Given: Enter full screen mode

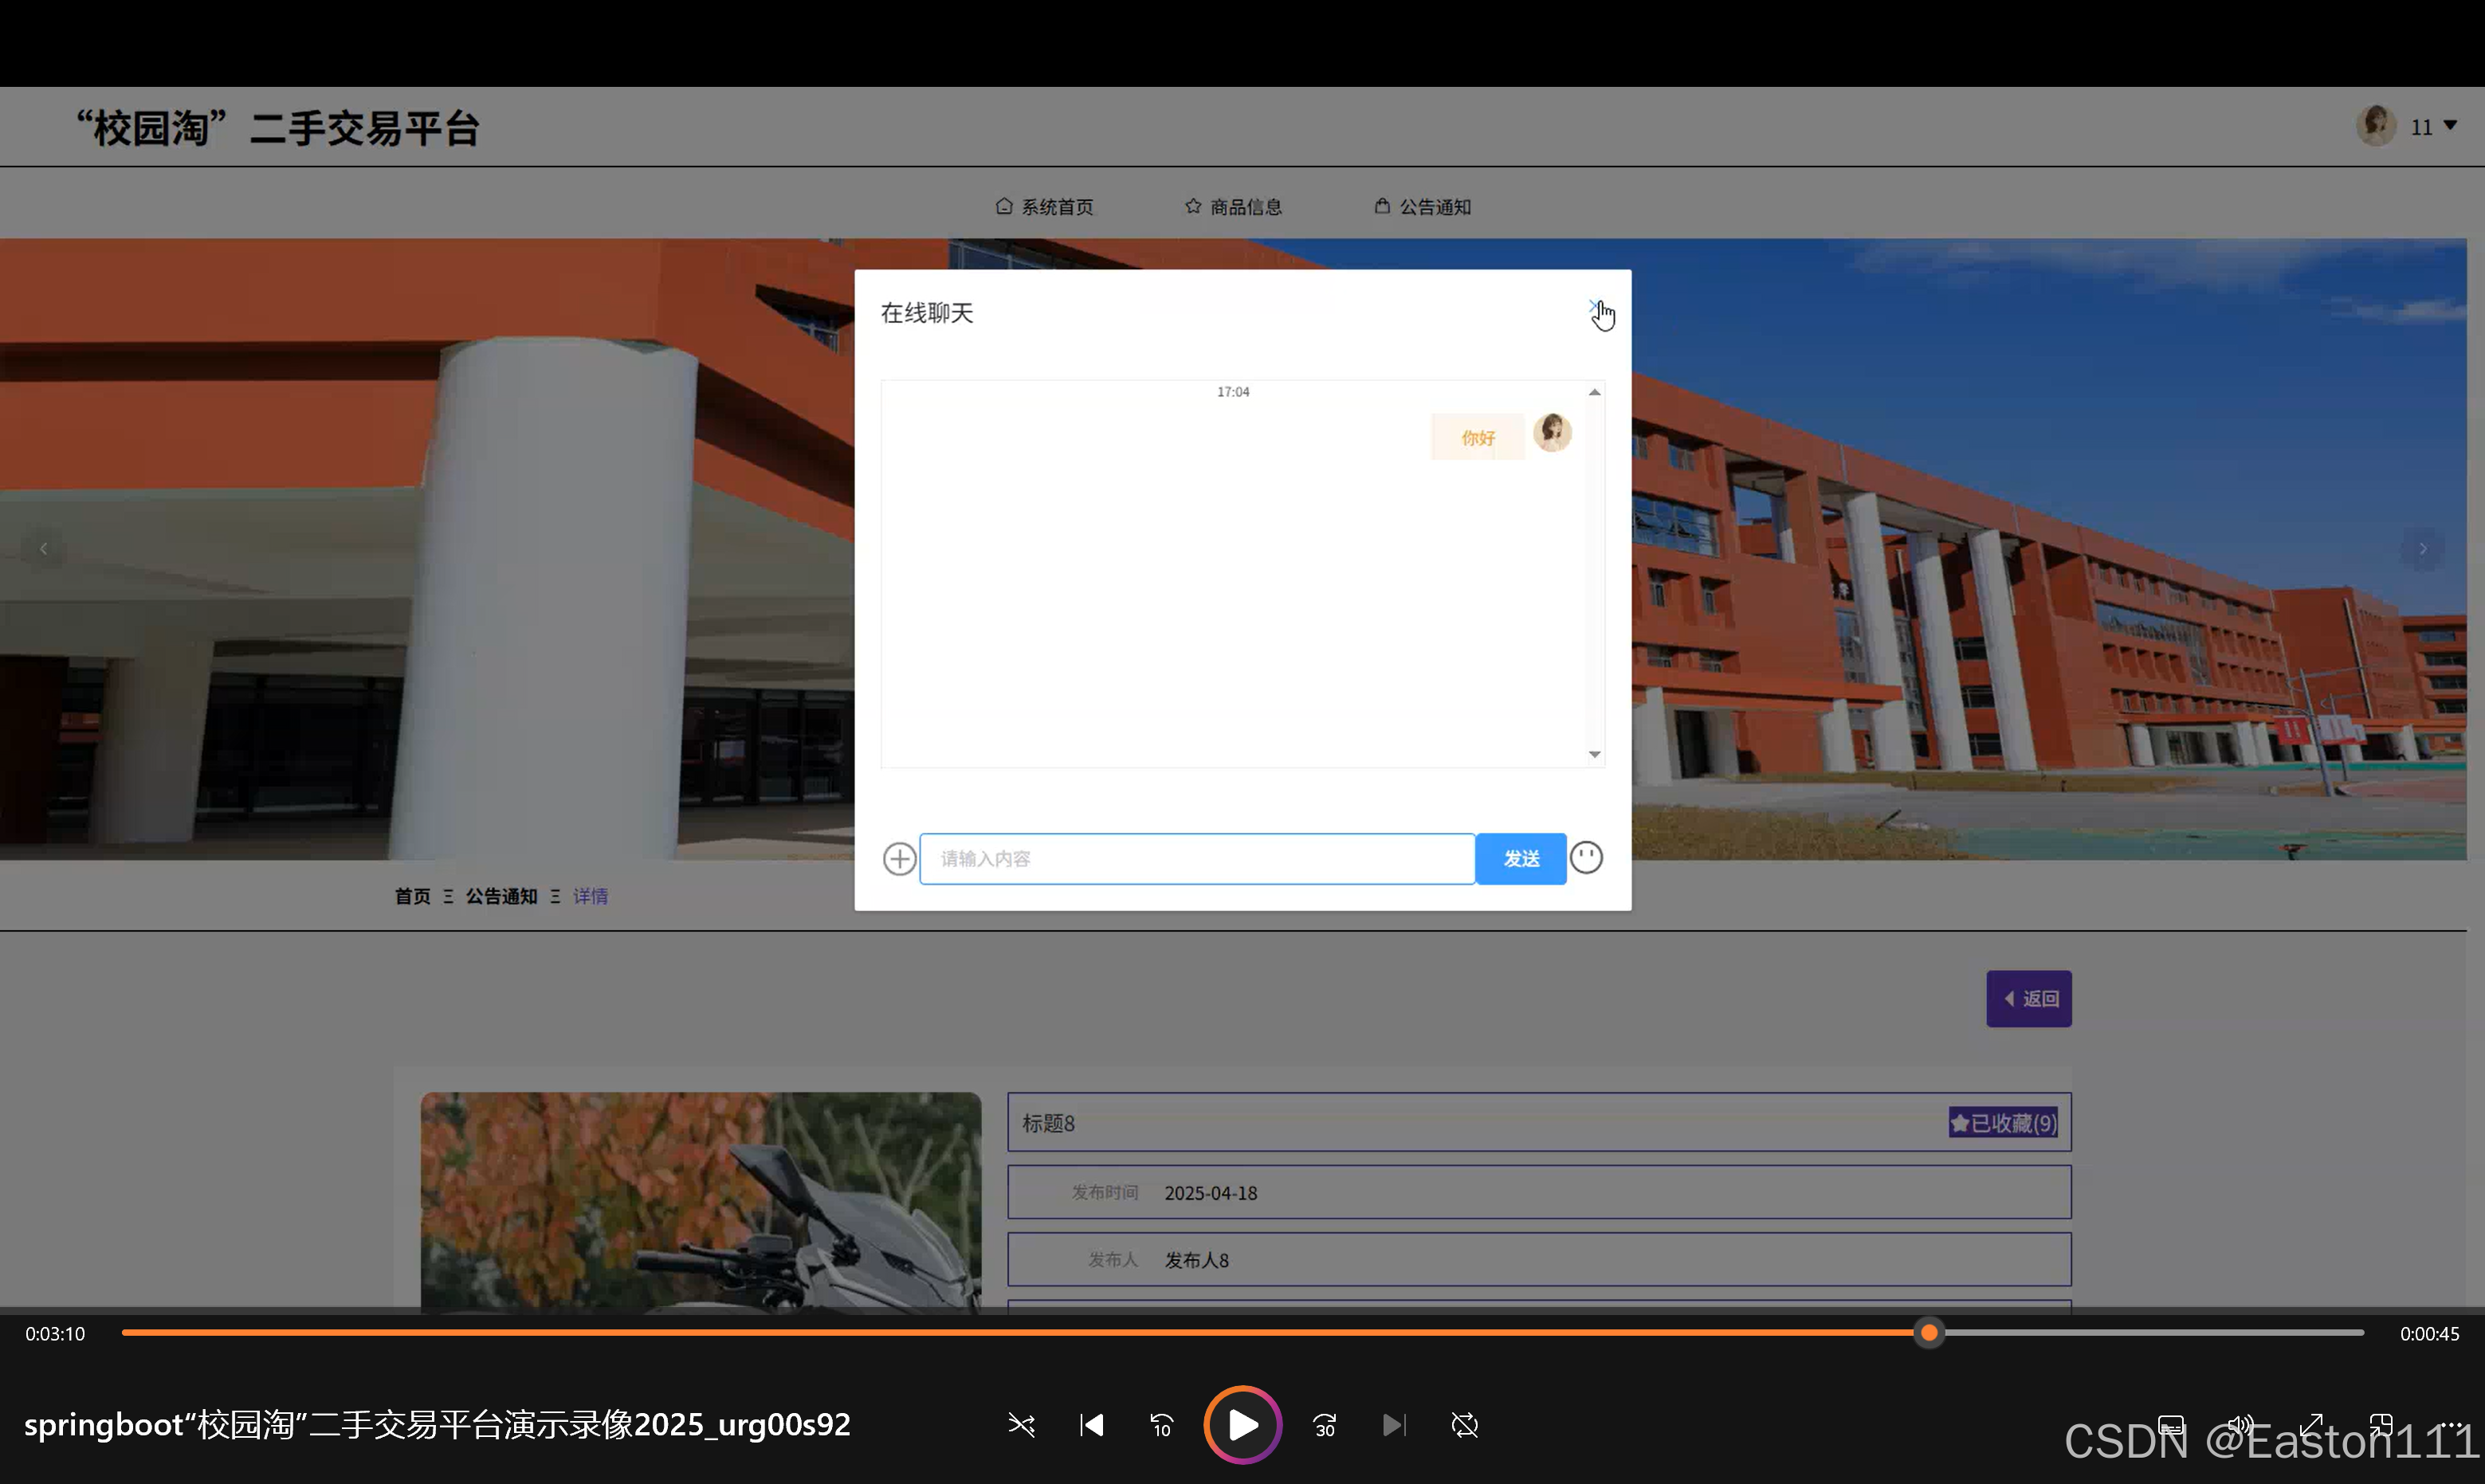Looking at the screenshot, I should (x=2311, y=1424).
